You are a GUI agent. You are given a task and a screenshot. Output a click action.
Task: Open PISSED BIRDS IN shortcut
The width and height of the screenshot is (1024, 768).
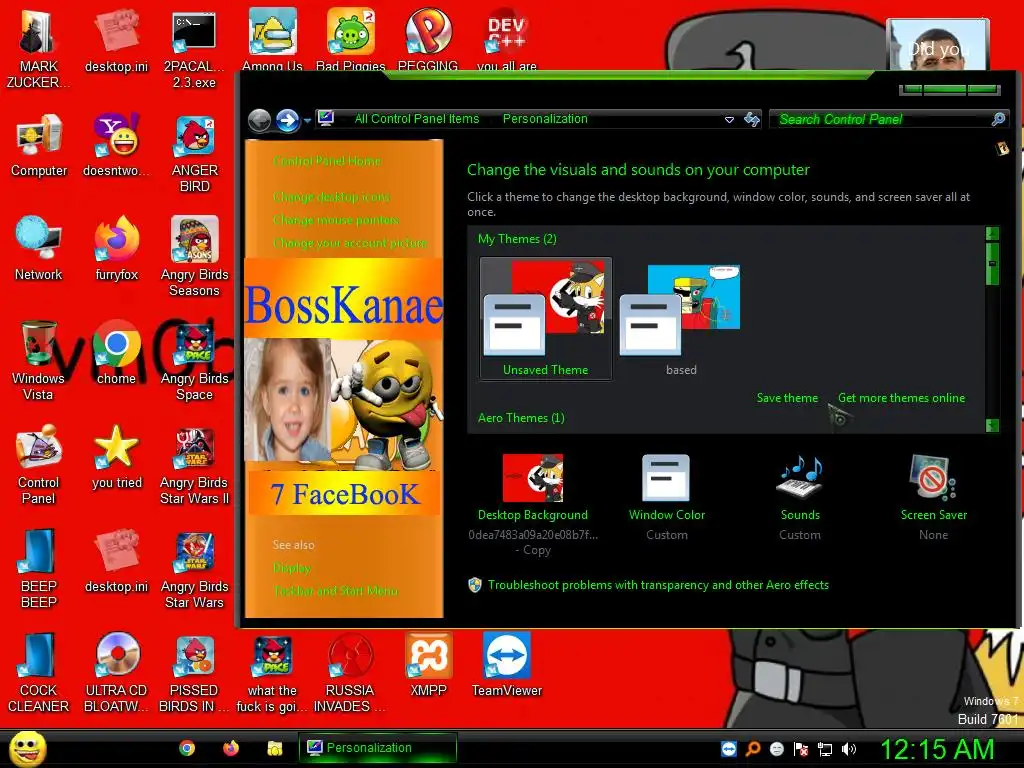click(194, 673)
